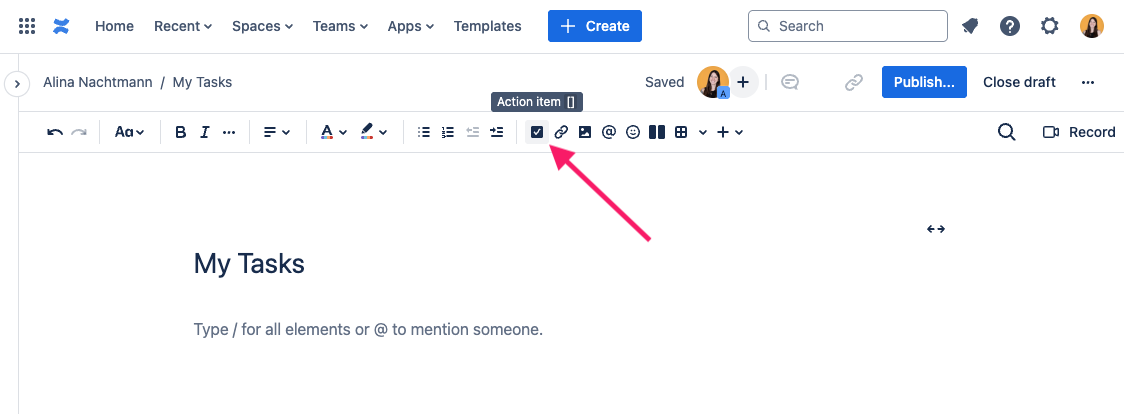Create a numbered list
Screen dimensions: 1124x414
click(448, 132)
